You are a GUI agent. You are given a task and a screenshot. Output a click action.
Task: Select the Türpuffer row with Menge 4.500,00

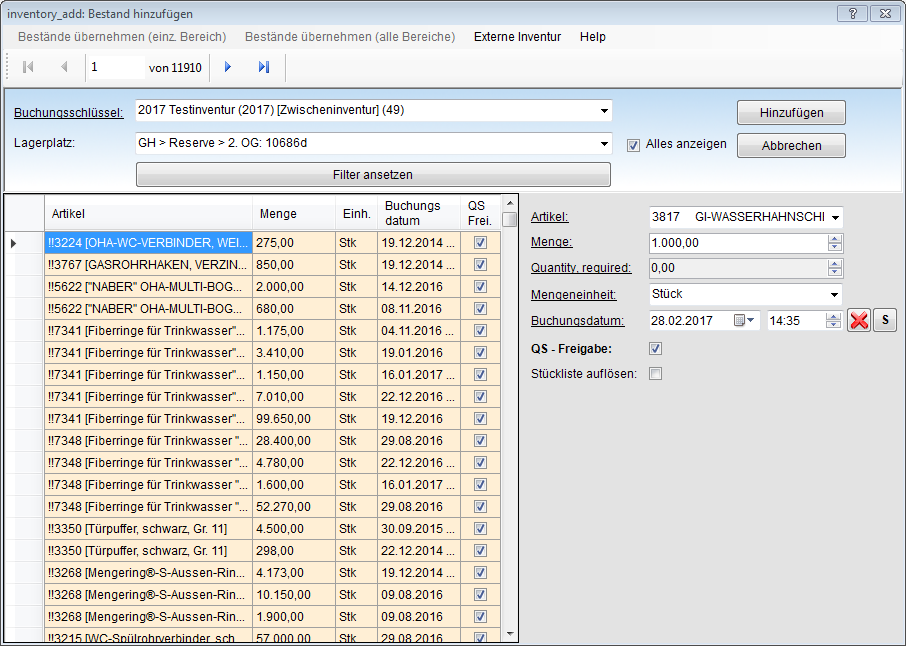click(253, 529)
